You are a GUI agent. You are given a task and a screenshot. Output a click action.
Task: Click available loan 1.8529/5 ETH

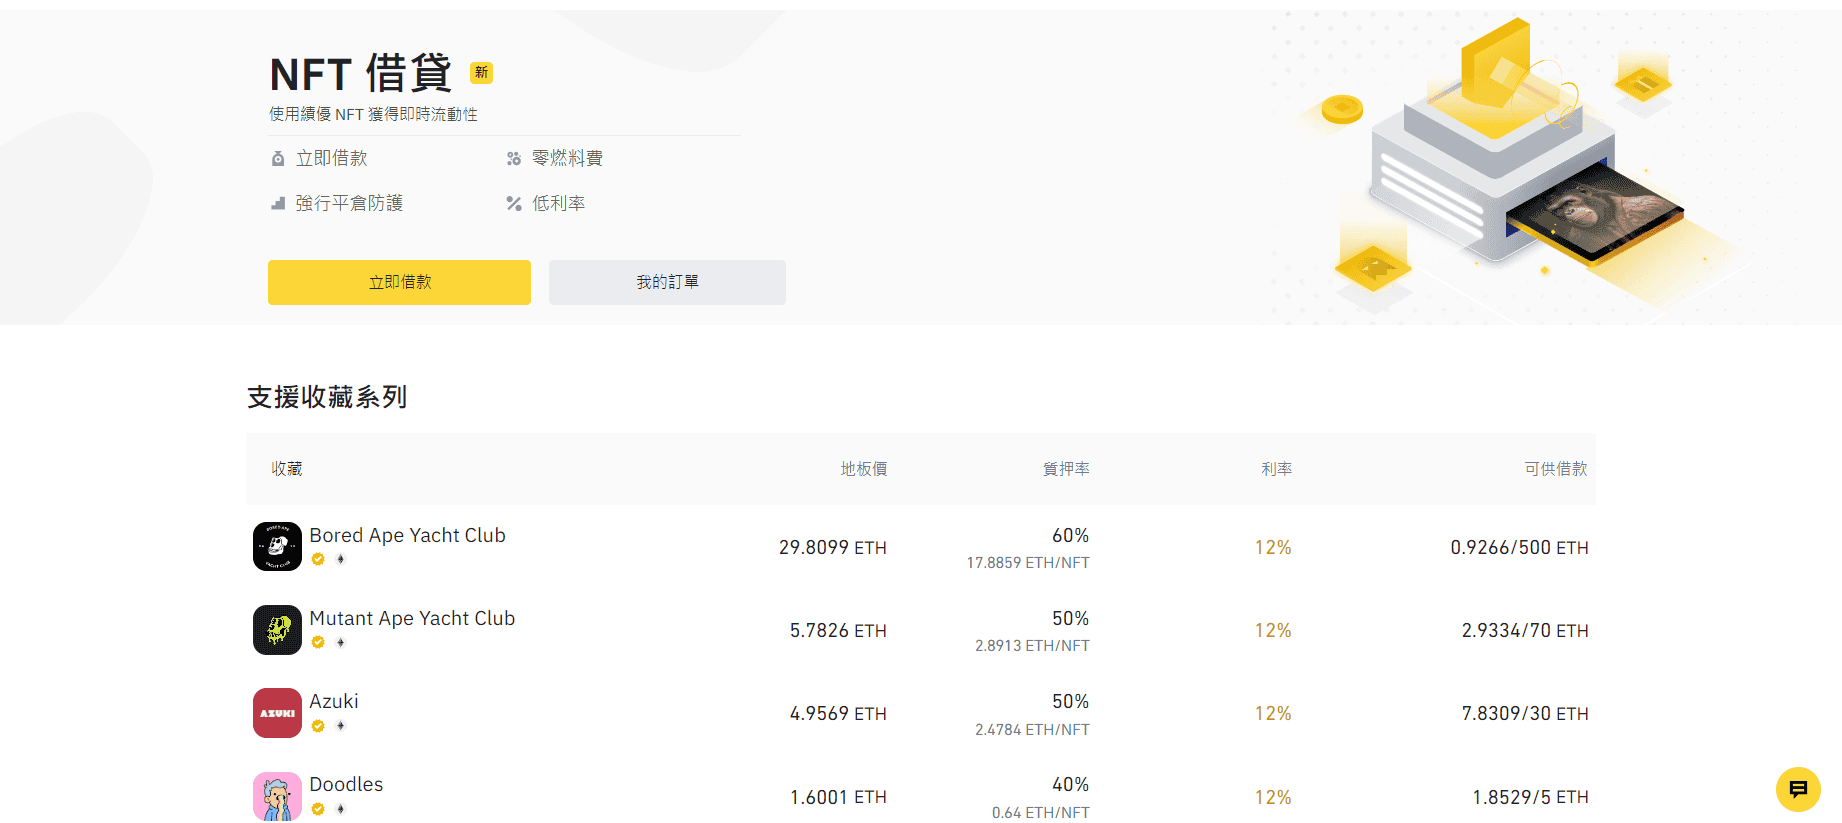tap(1530, 797)
